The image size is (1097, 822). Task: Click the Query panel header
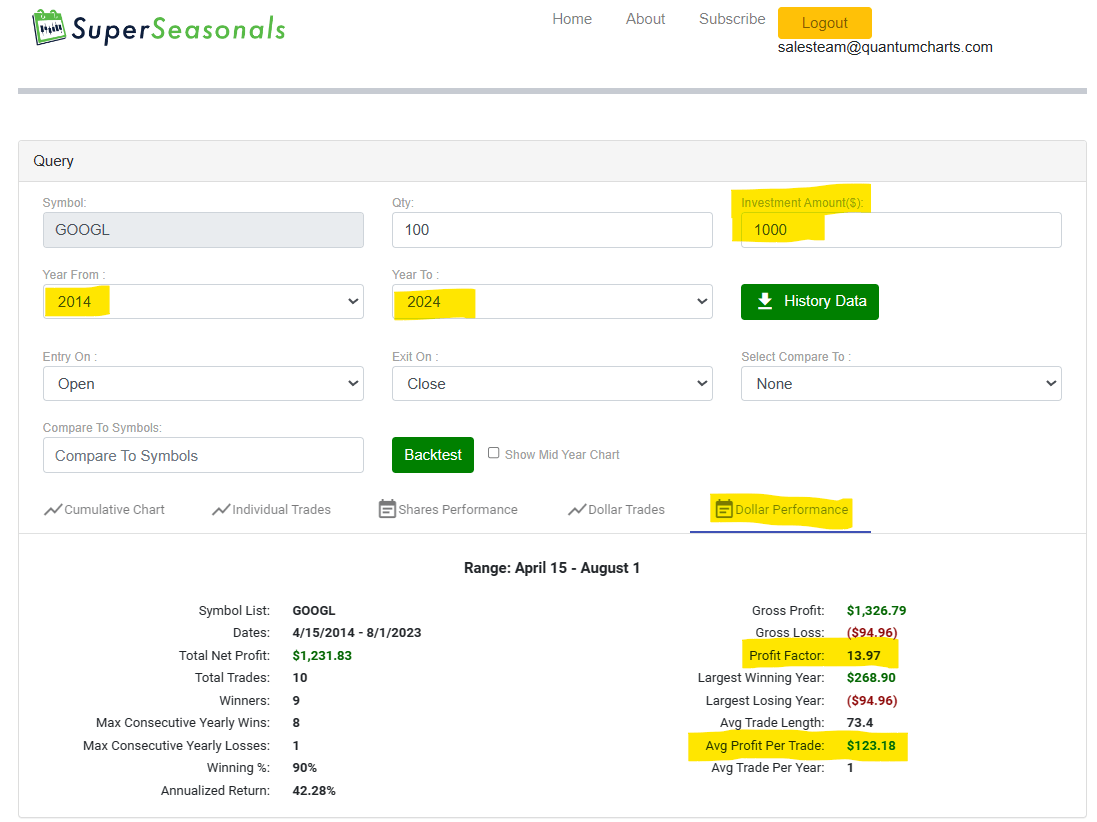click(552, 161)
